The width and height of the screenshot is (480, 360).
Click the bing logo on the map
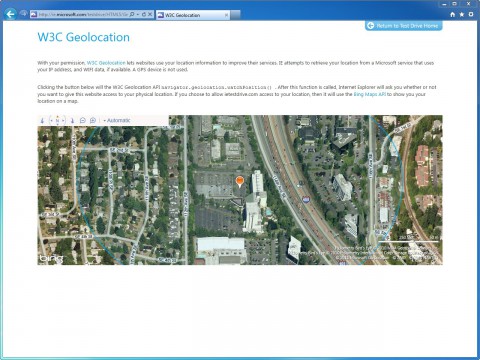pos(51,258)
